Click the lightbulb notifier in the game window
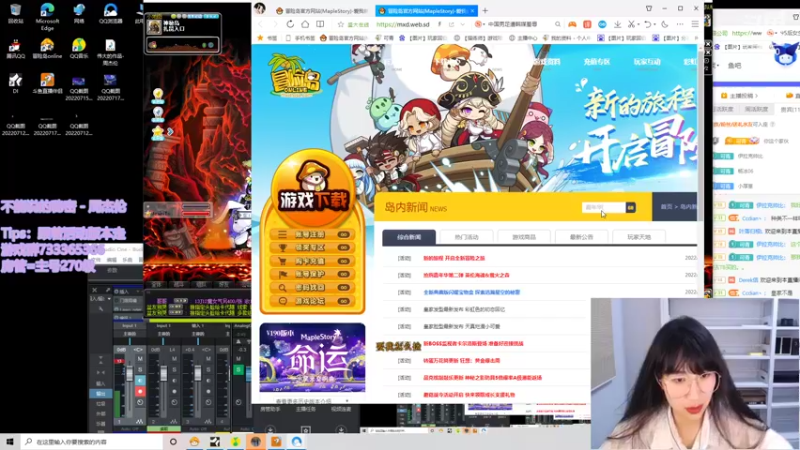Screen dimensions: 800x450 pos(158,95)
